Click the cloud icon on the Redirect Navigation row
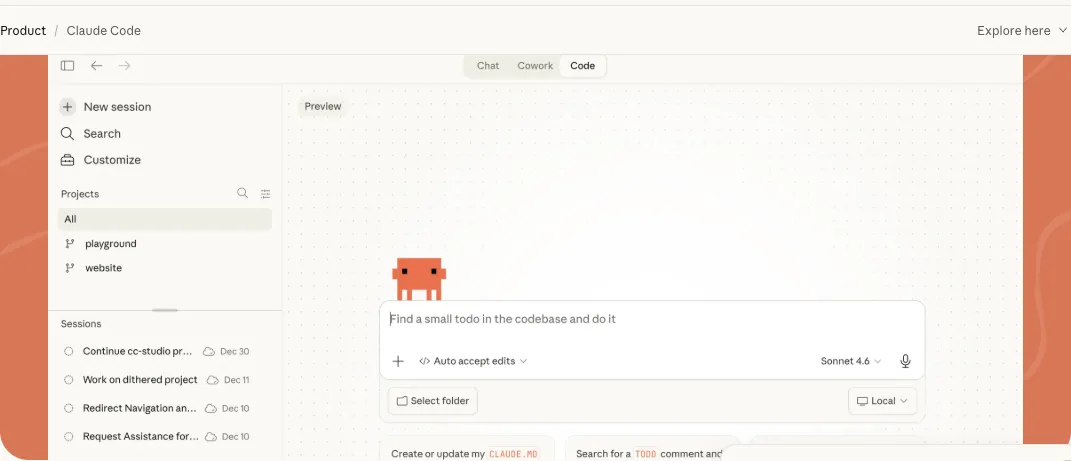 [x=211, y=408]
